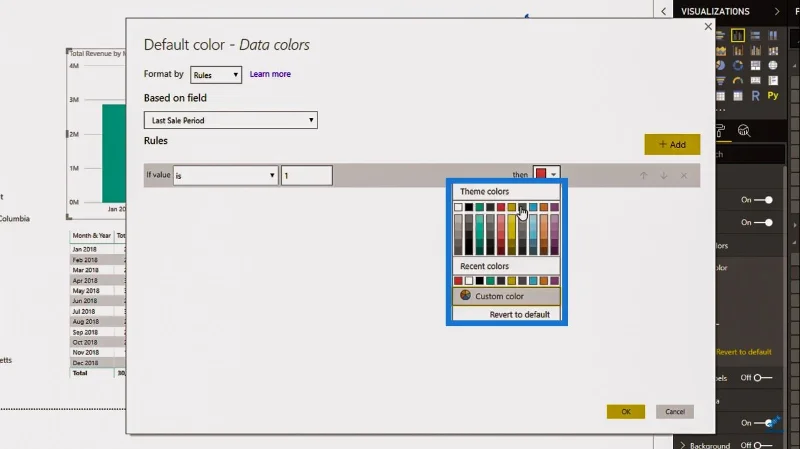
Task: Toggle the On switch above Background
Action: tap(763, 423)
